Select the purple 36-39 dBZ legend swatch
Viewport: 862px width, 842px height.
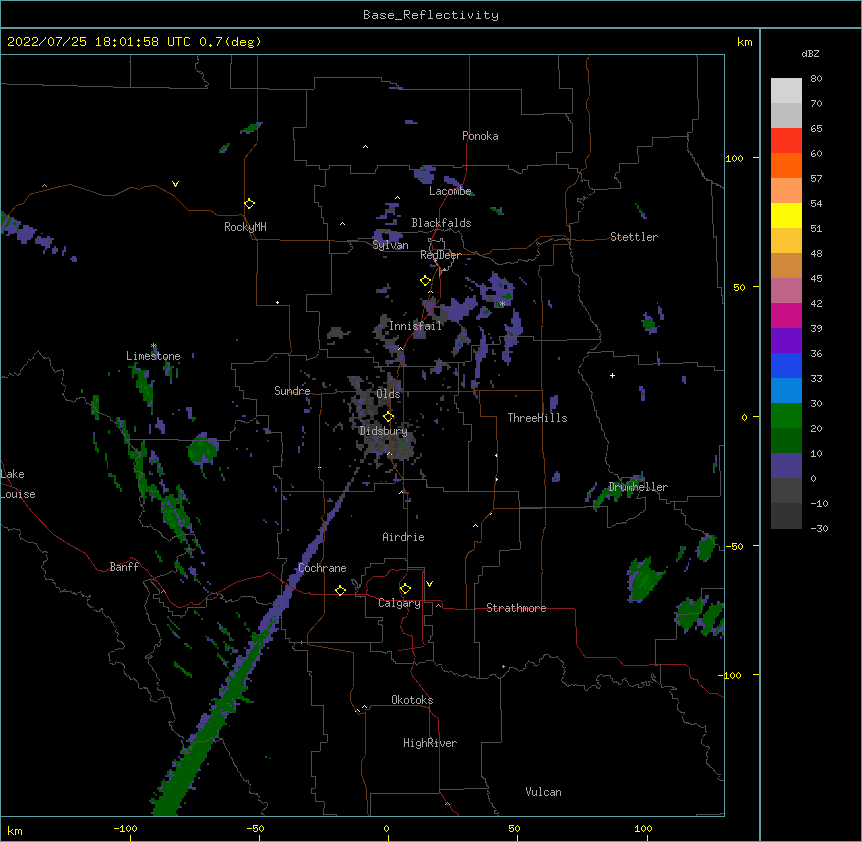[x=786, y=340]
